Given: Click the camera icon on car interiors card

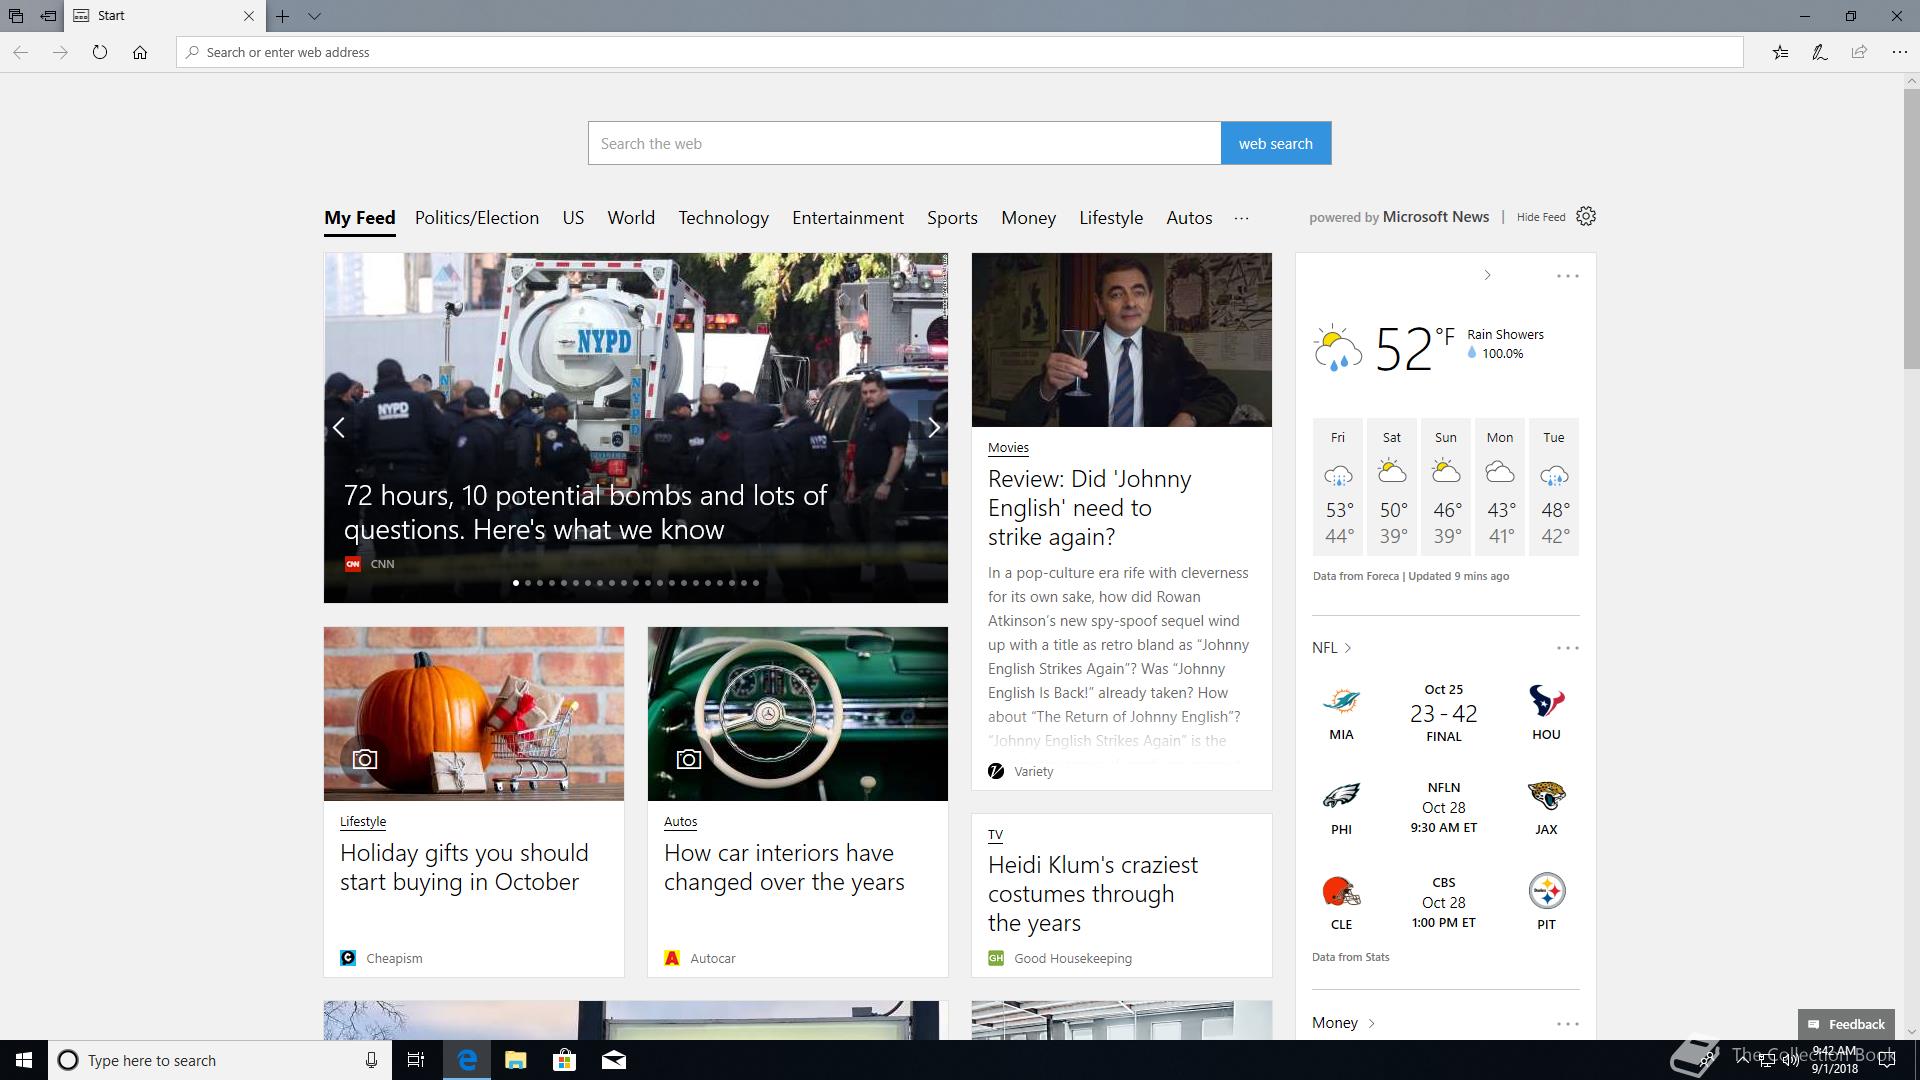Looking at the screenshot, I should [689, 759].
